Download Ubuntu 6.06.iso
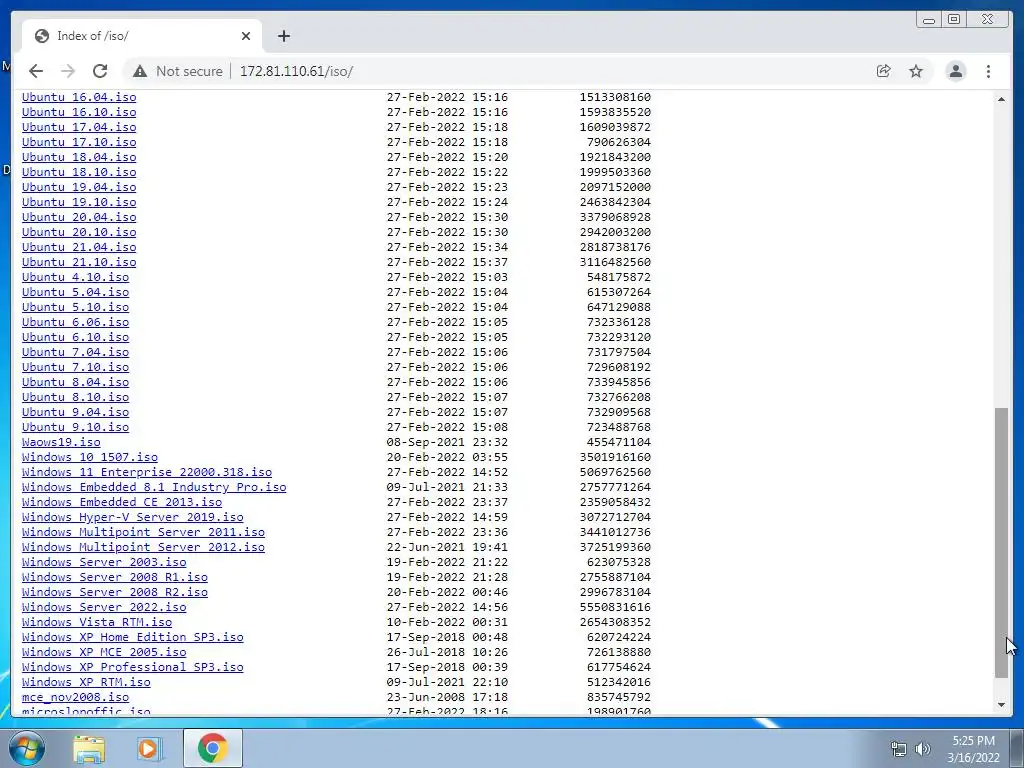The width and height of the screenshot is (1024, 768). (x=75, y=323)
